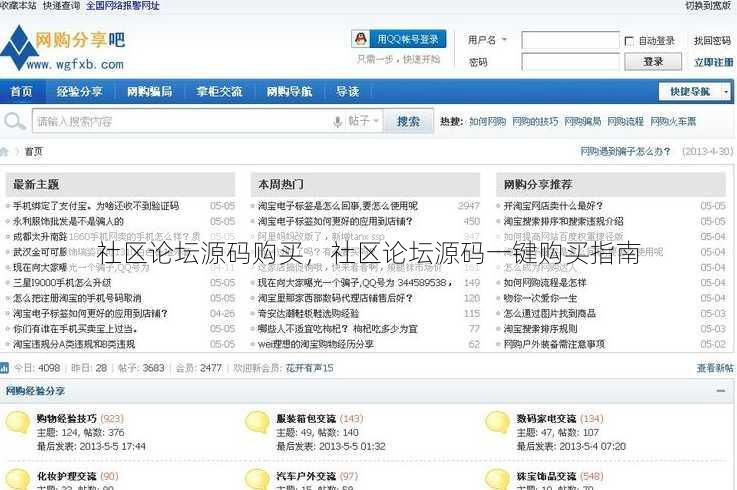The image size is (737, 490).
Task: Open post 开淘宝网店卖什么最好?
Action: coord(553,206)
